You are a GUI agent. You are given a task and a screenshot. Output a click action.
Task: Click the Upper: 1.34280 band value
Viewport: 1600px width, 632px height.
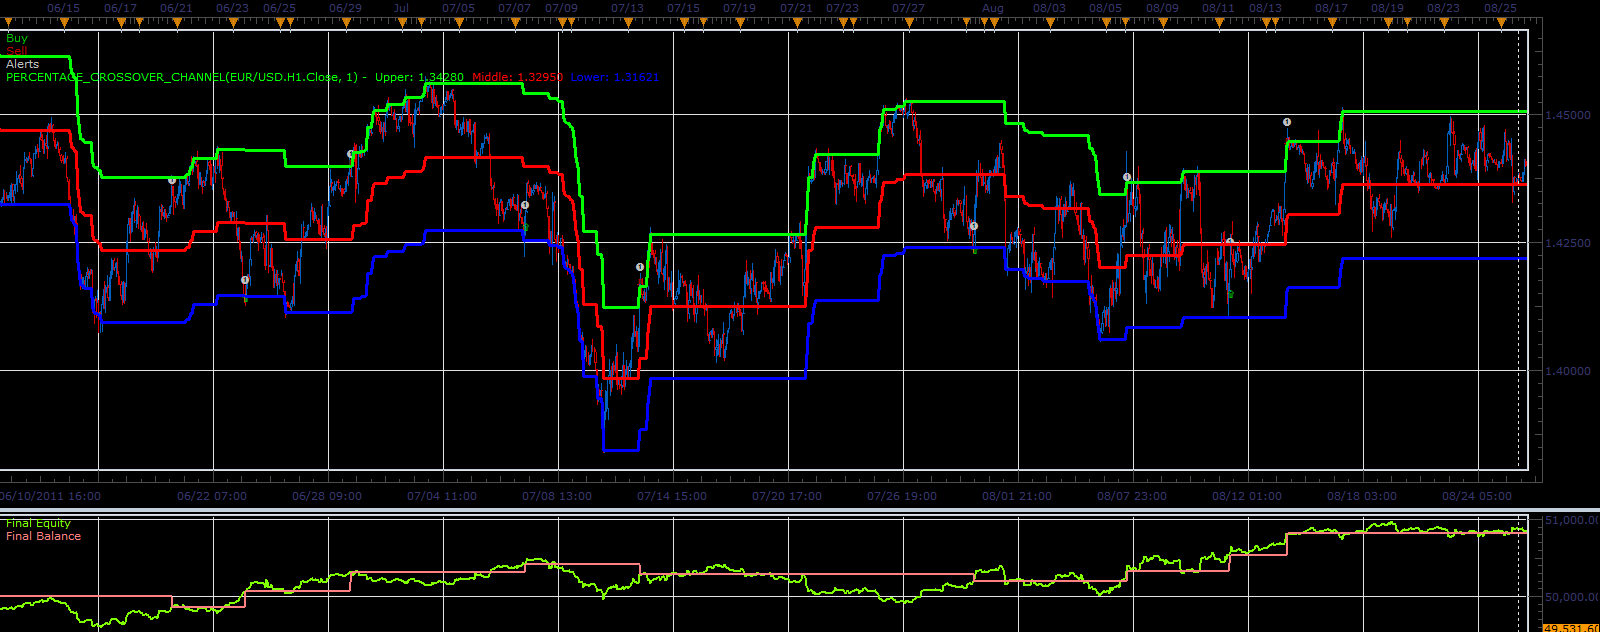(419, 77)
